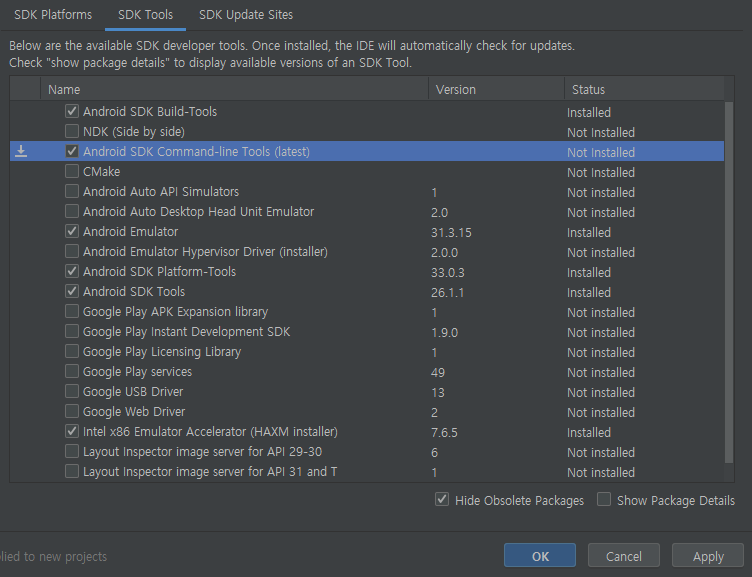
Task: Sort by the Version column header
Action: [496, 90]
